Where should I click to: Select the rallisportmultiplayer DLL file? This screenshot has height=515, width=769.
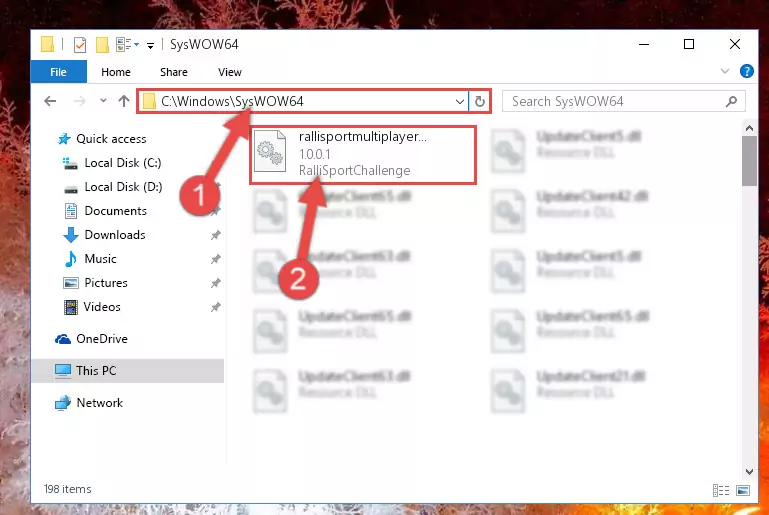pyautogui.click(x=363, y=155)
